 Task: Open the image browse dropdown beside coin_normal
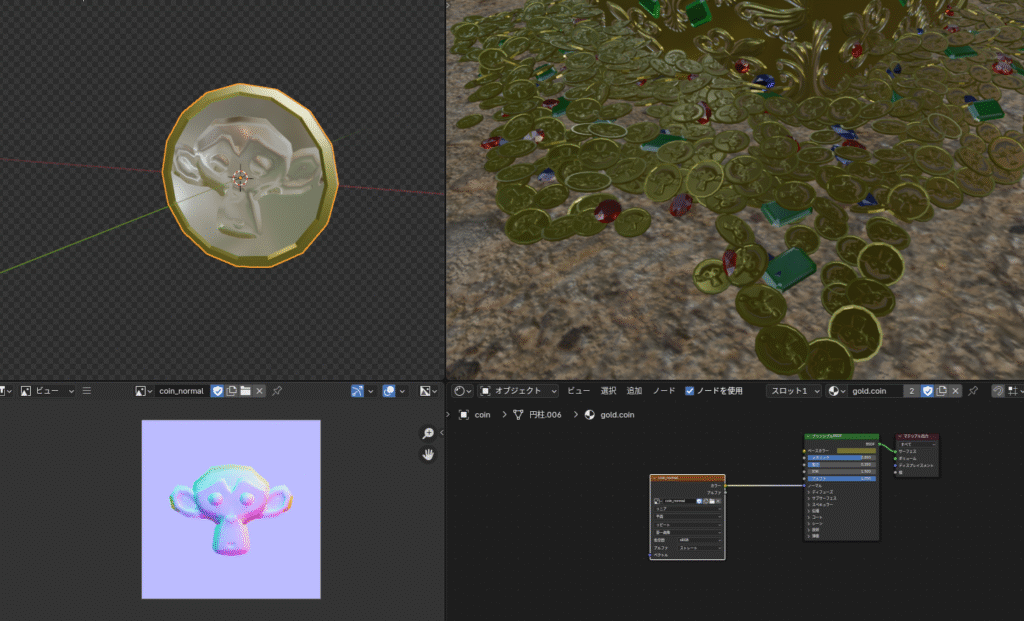coord(144,391)
